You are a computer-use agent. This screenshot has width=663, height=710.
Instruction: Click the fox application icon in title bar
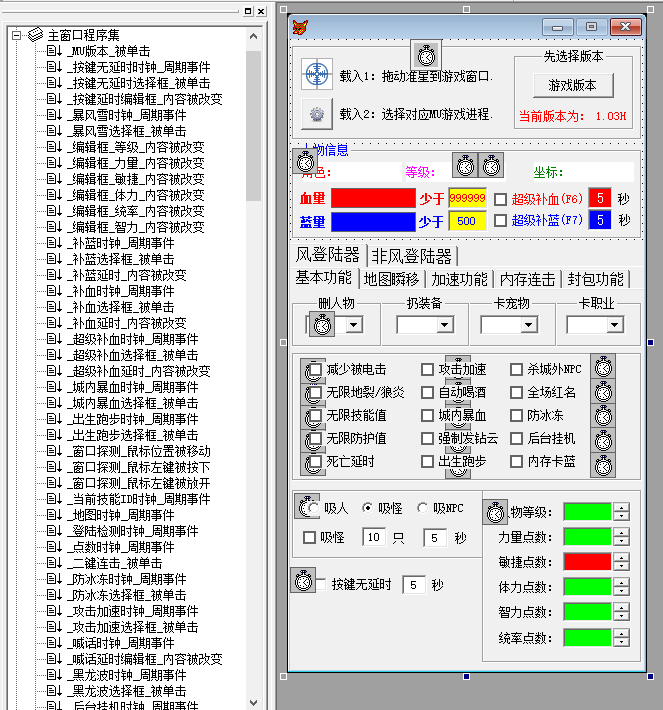(x=300, y=27)
